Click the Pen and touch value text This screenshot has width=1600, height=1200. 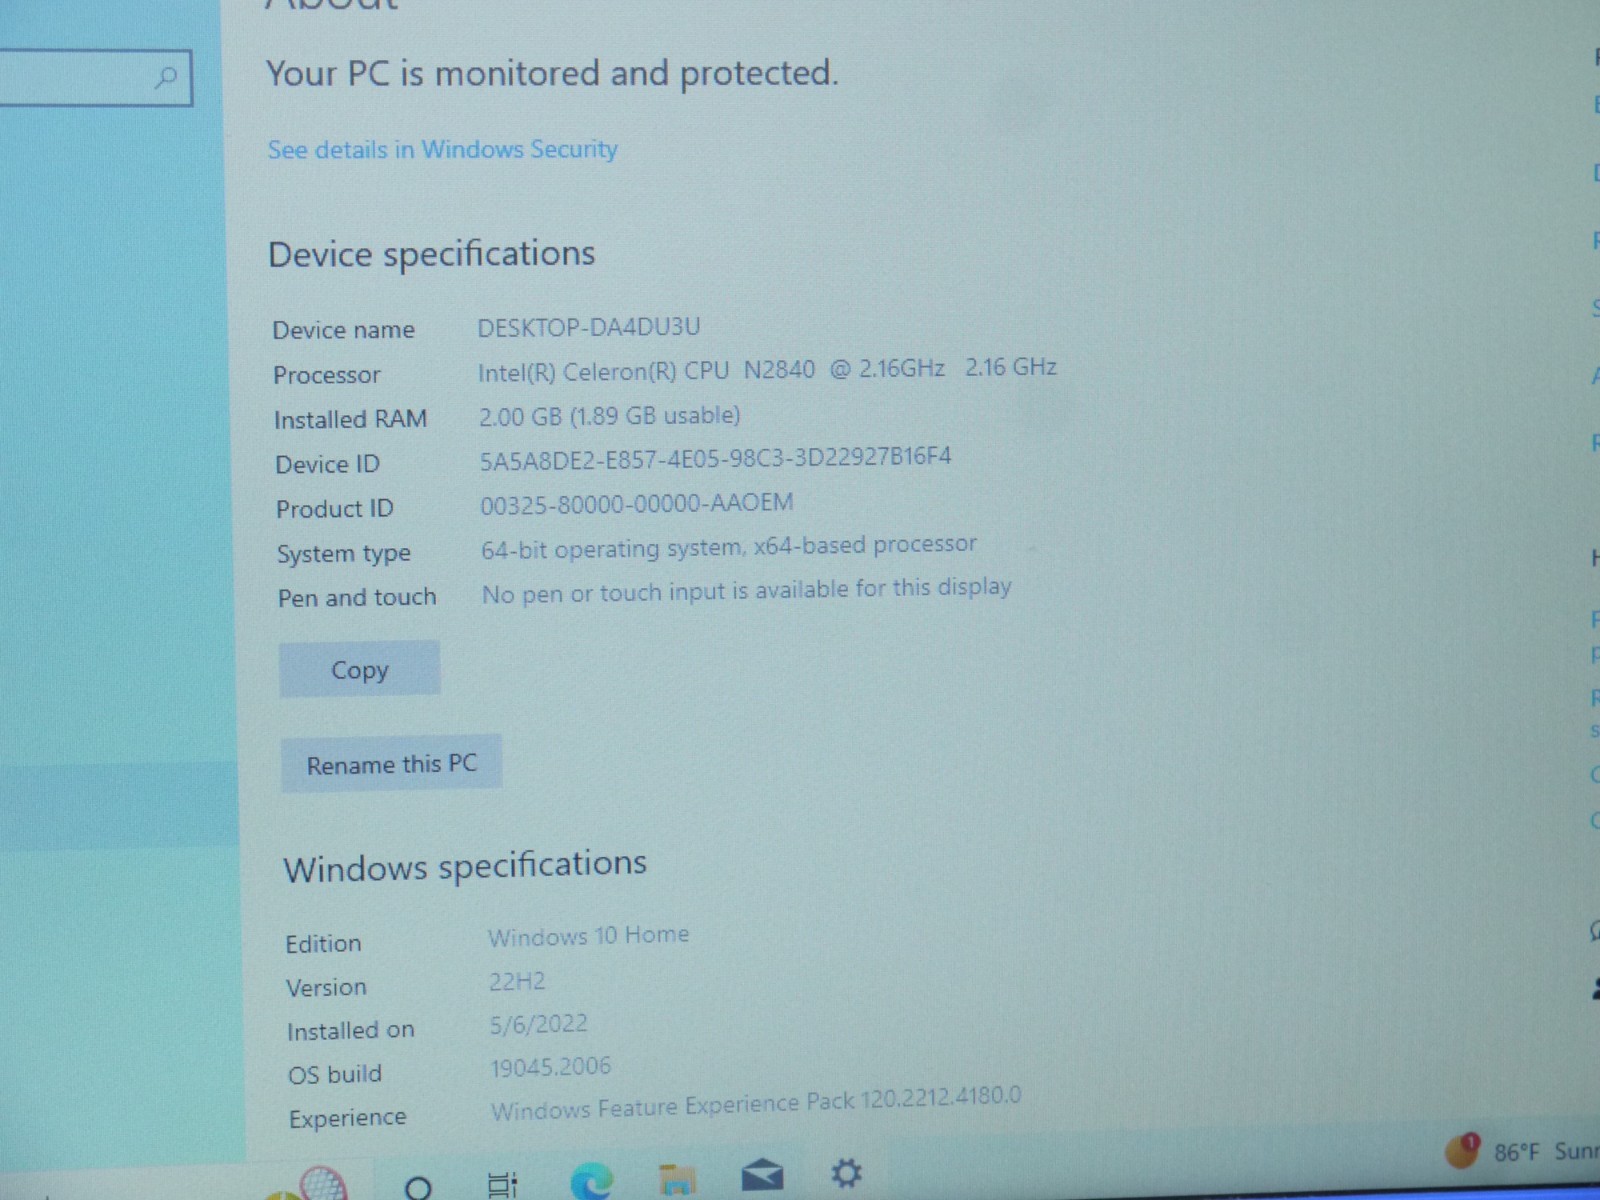pyautogui.click(x=747, y=590)
